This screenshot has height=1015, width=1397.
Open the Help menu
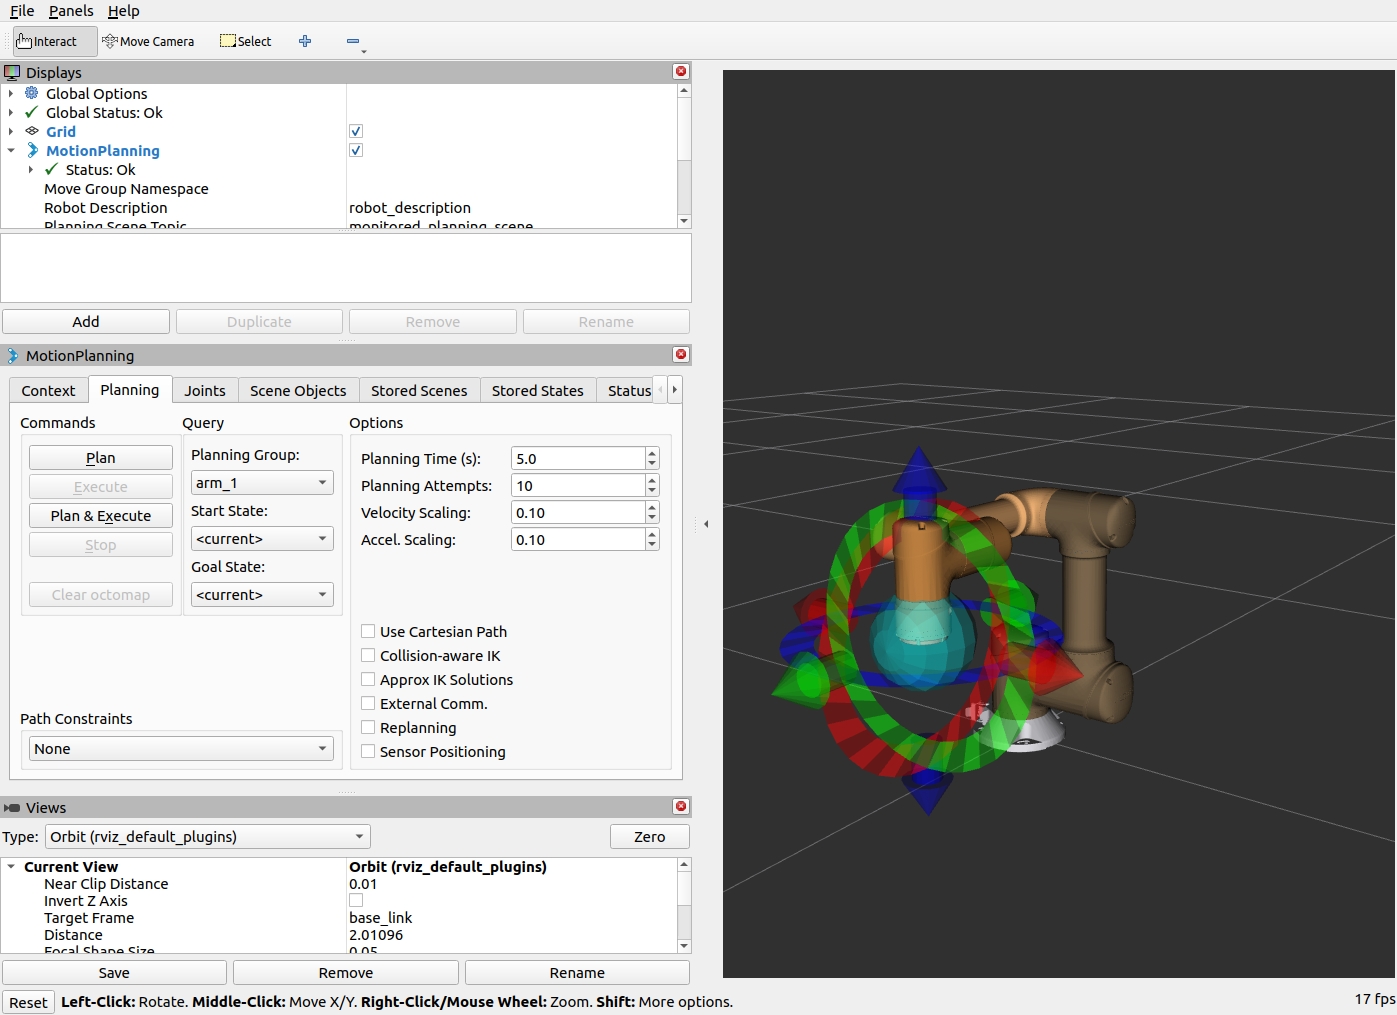(124, 11)
